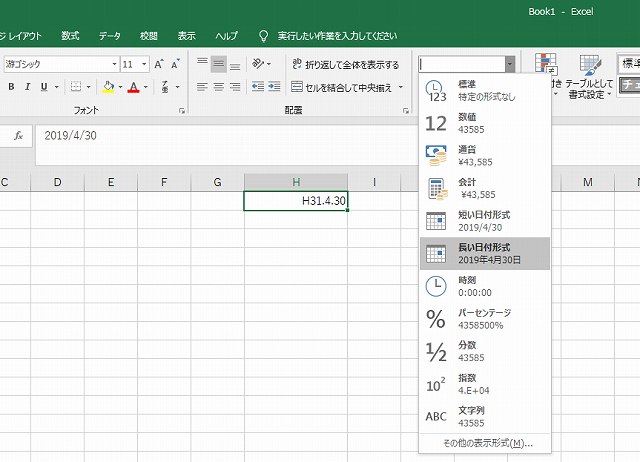Align text to top

click(202, 64)
